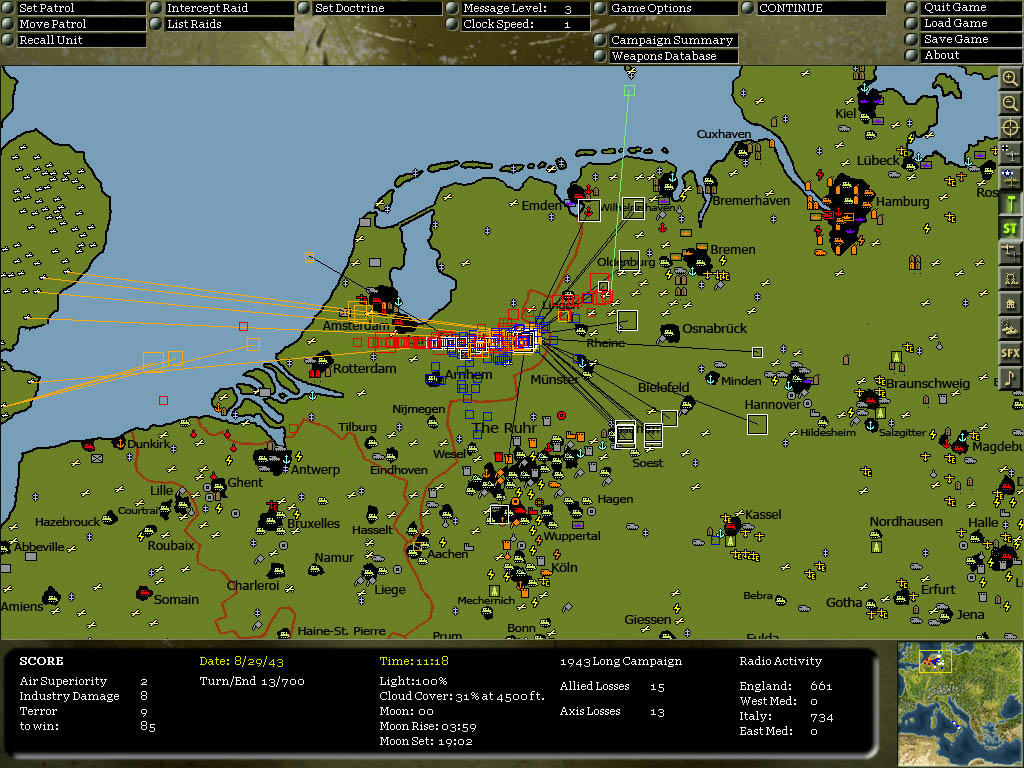Screen dimensions: 1024x768
Task: Click the Rotterdam city label
Action: pos(364,368)
